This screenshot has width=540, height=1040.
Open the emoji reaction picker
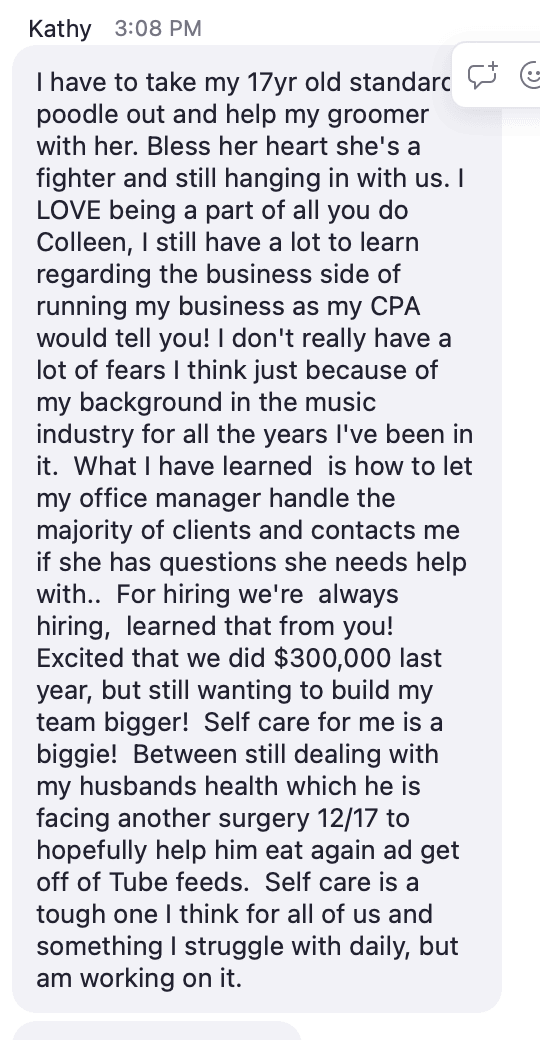point(530,75)
